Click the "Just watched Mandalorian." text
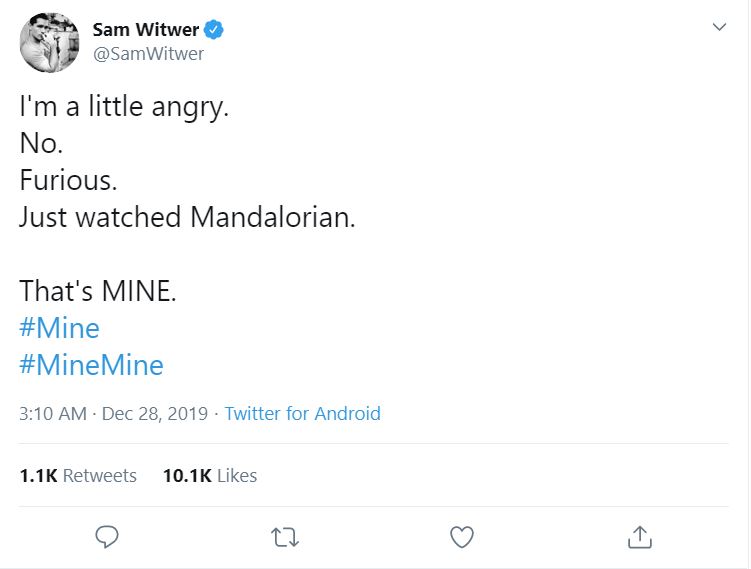This screenshot has height=569, width=751. (187, 217)
